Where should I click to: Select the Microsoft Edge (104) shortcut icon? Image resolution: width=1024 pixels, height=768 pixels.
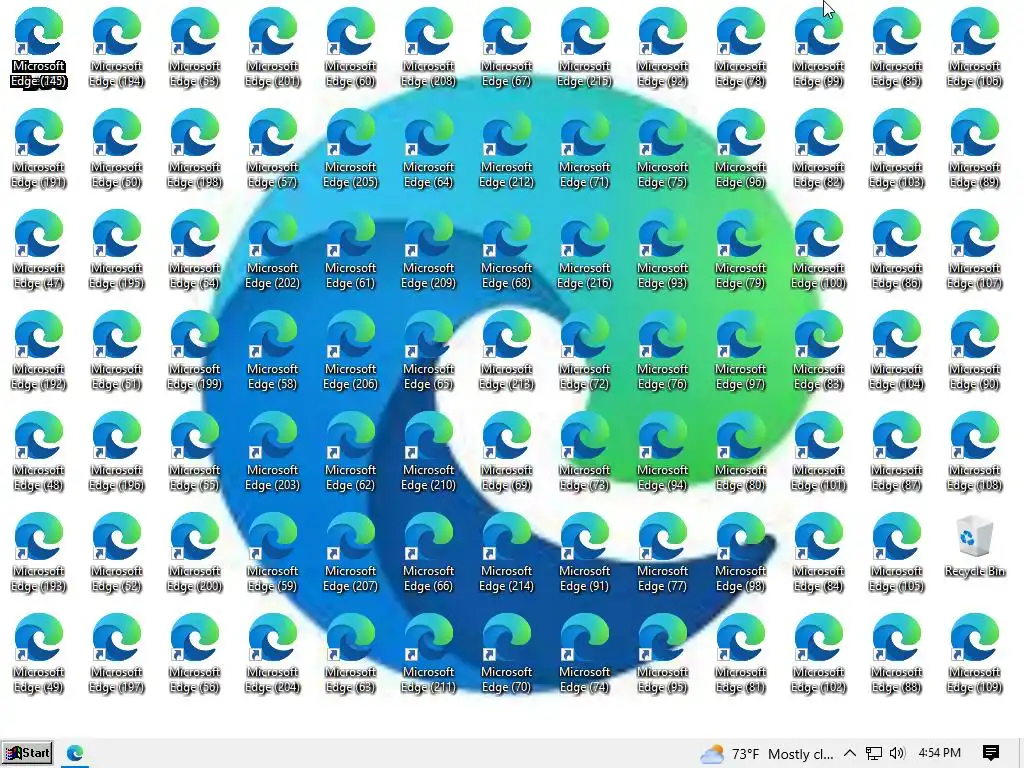896,351
